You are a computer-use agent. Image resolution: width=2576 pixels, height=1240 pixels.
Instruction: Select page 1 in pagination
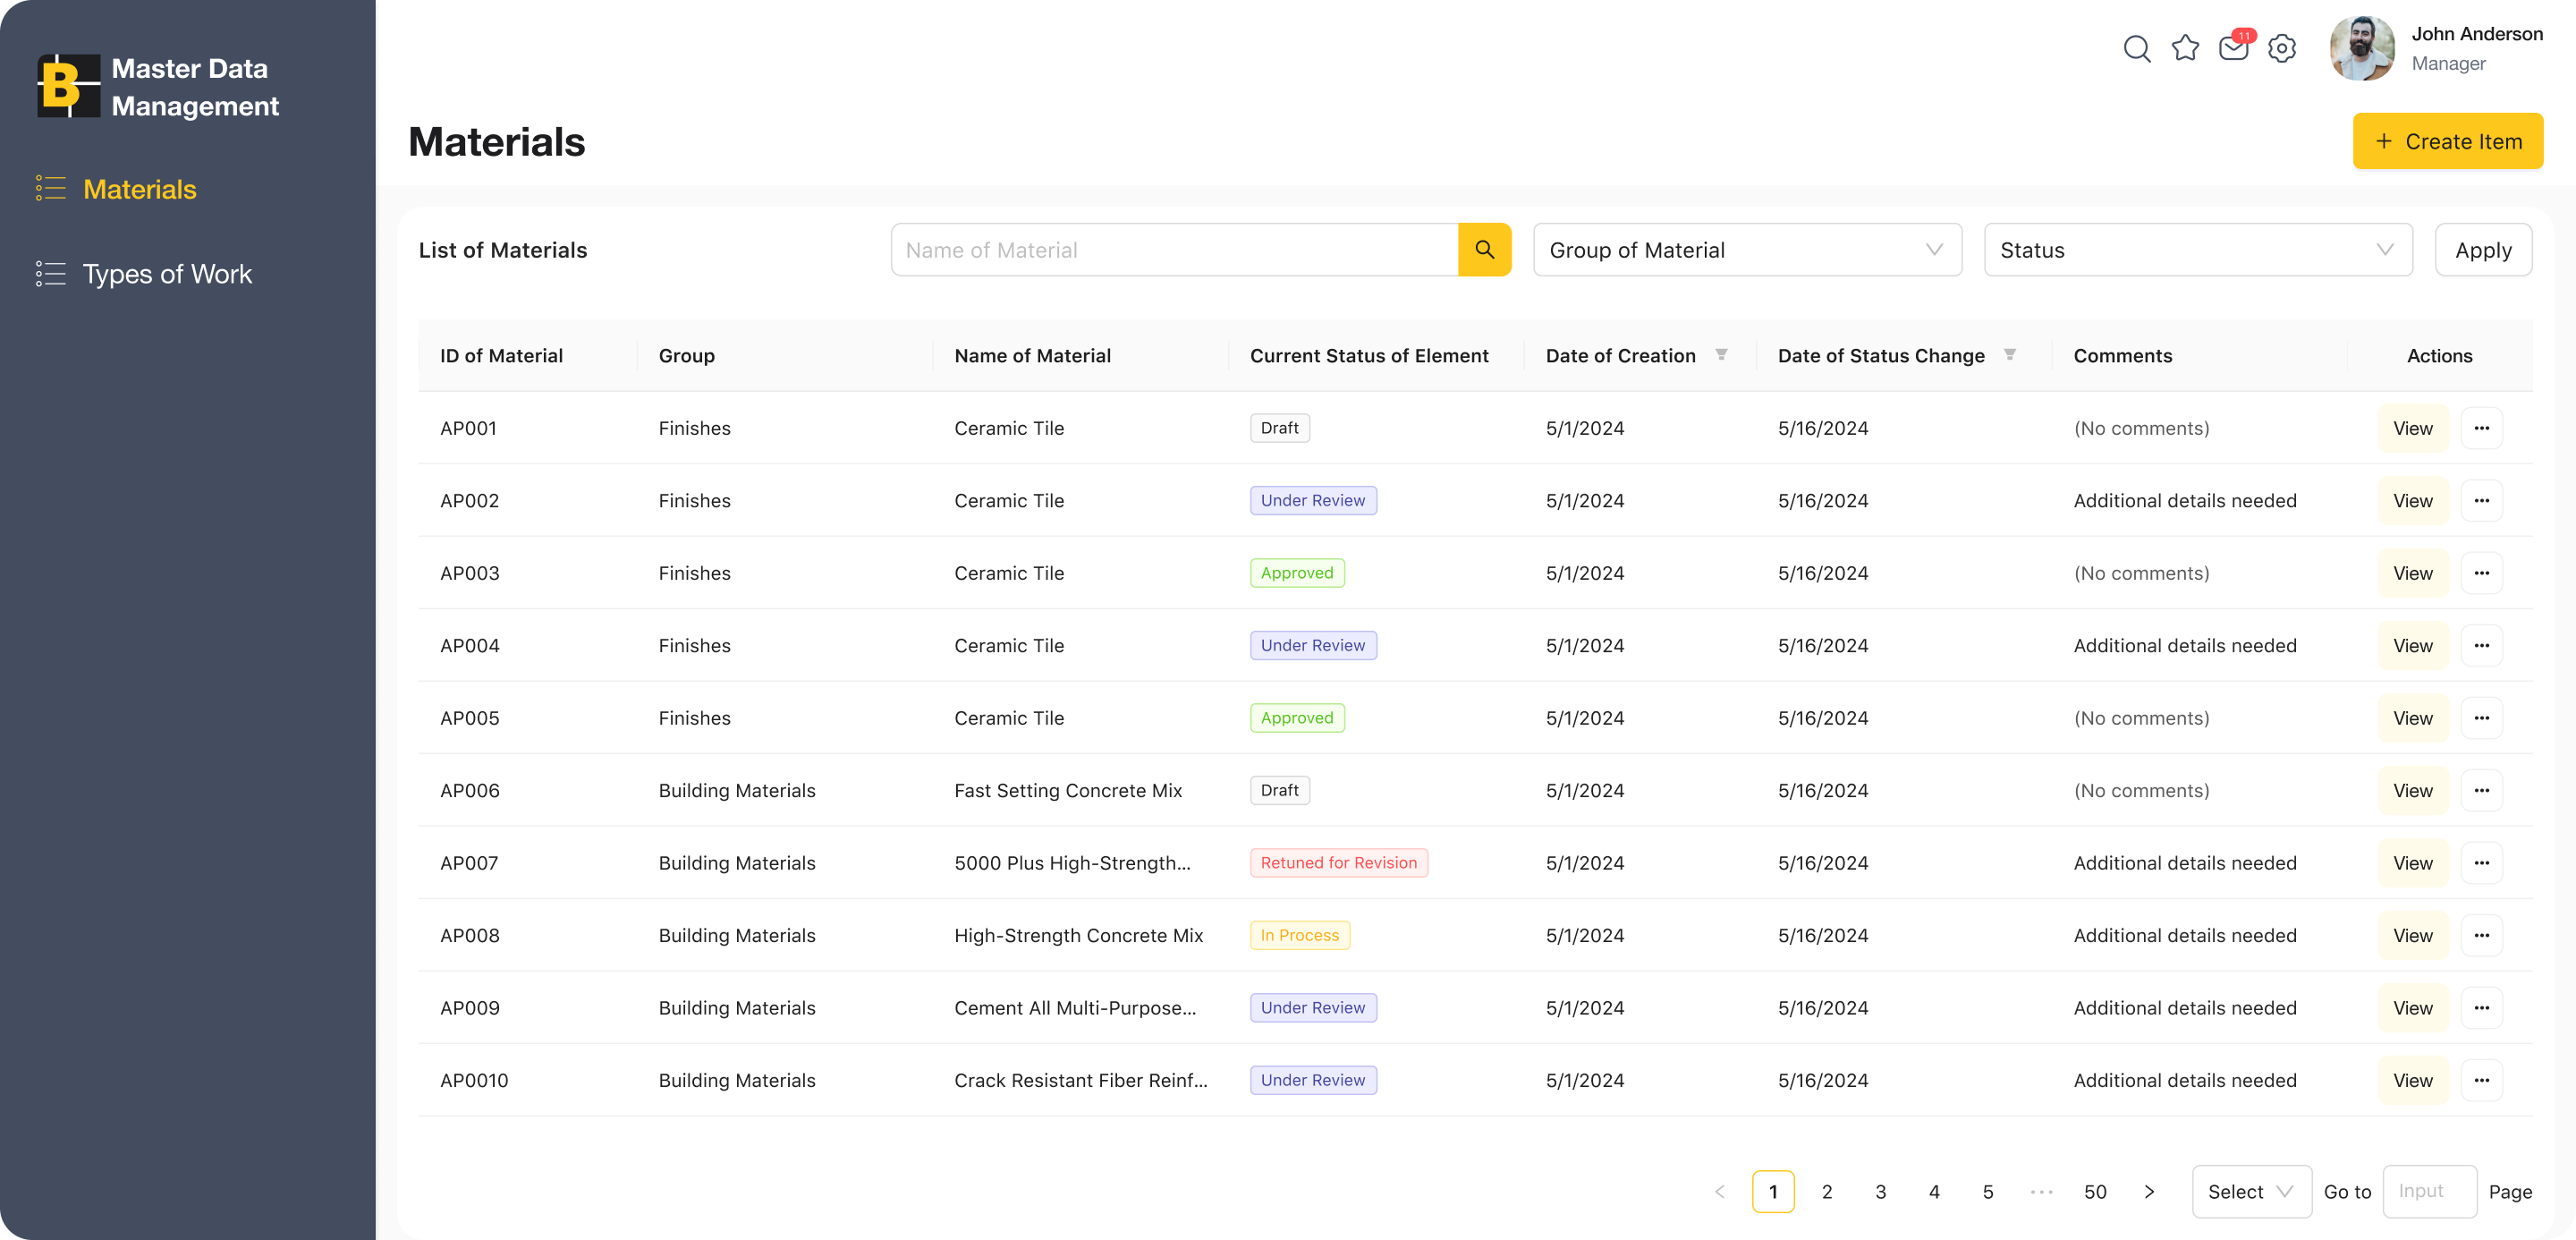click(1773, 1191)
